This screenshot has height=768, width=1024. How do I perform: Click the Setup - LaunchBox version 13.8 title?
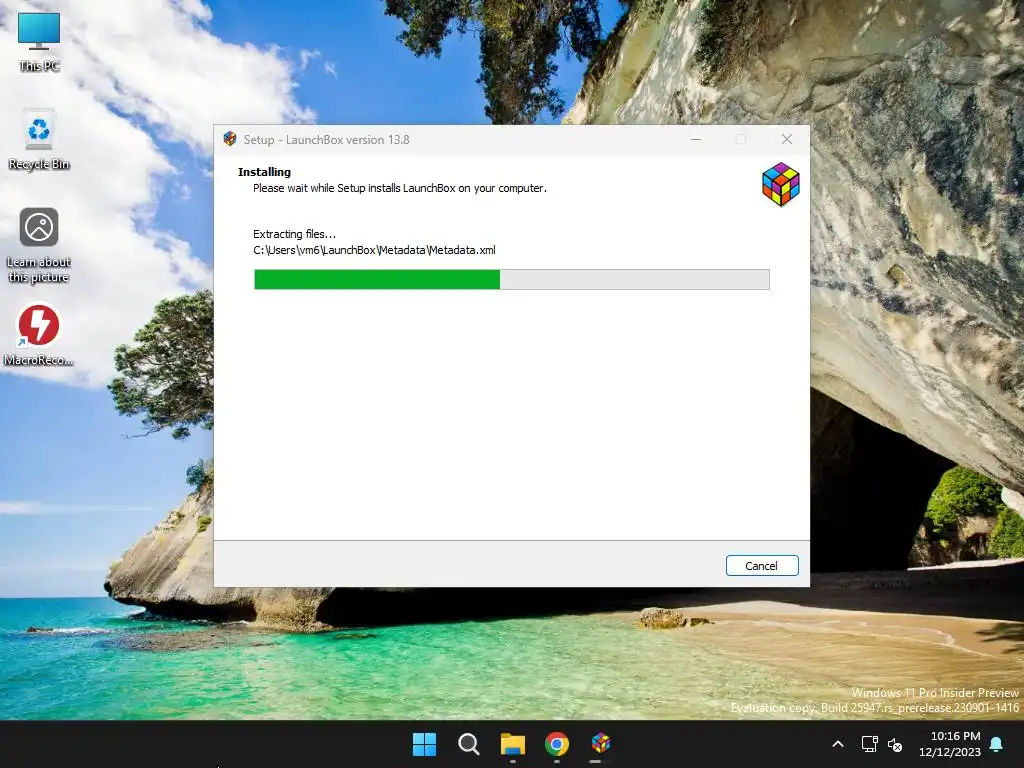(x=327, y=140)
